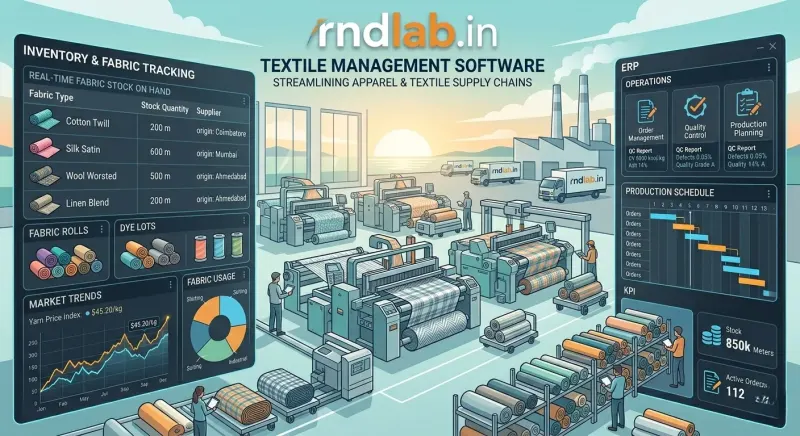Click the $45.20/kg tooltip on the chart
Image resolution: width=800 pixels, height=436 pixels.
click(x=143, y=324)
